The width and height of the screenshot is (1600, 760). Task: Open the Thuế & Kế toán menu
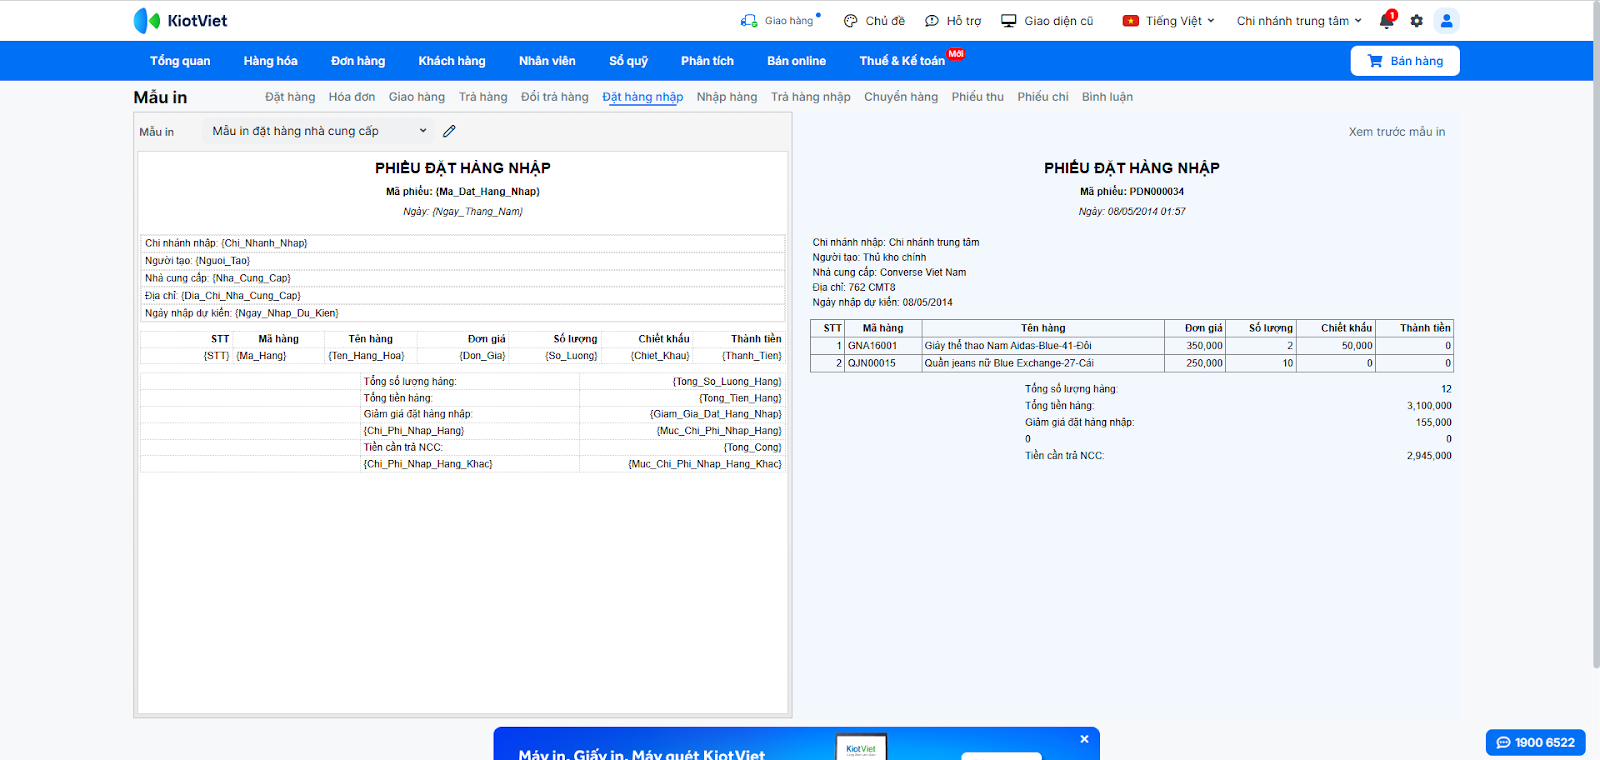(x=902, y=61)
